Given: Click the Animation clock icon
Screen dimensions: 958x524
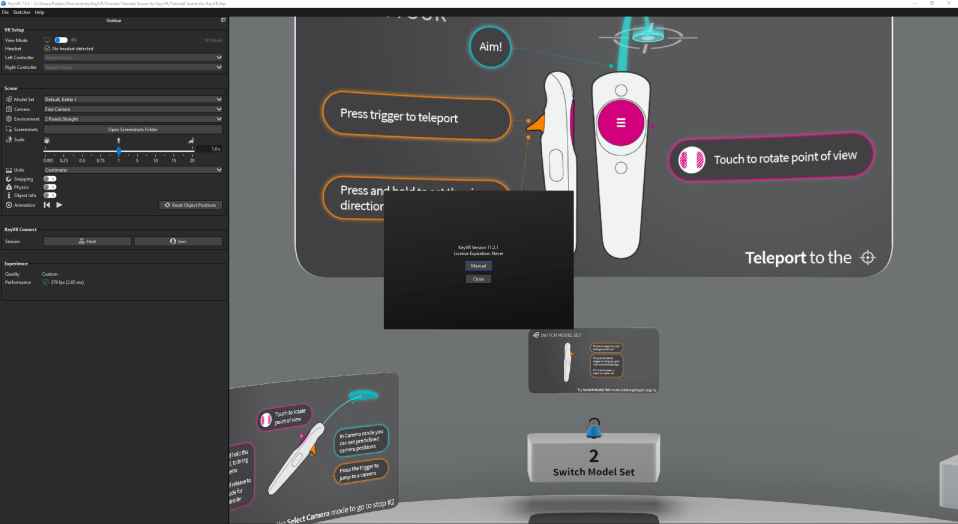Looking at the screenshot, I should coord(9,205).
